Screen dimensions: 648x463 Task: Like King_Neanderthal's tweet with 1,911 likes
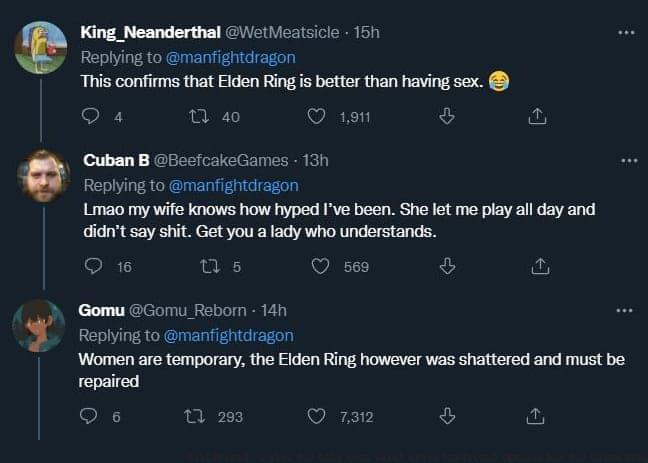[x=316, y=117]
